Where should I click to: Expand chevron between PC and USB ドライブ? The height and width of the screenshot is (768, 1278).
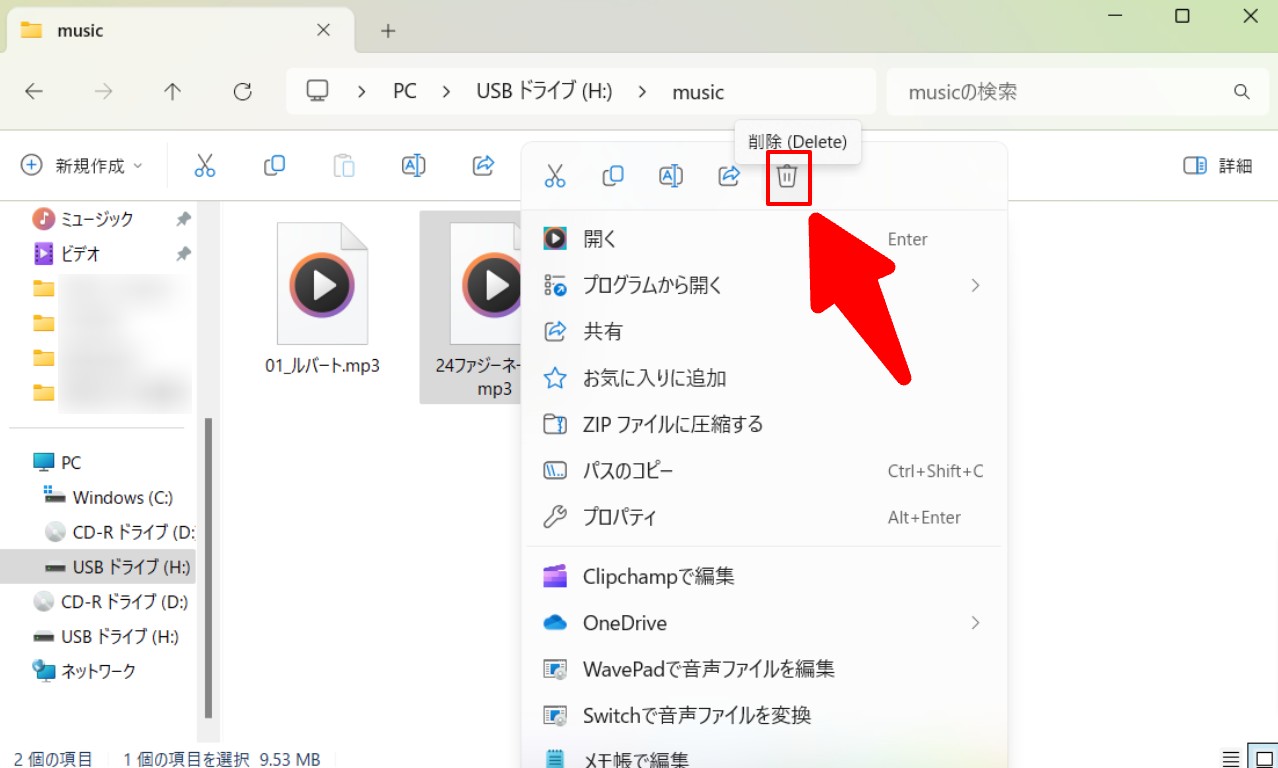click(x=447, y=92)
